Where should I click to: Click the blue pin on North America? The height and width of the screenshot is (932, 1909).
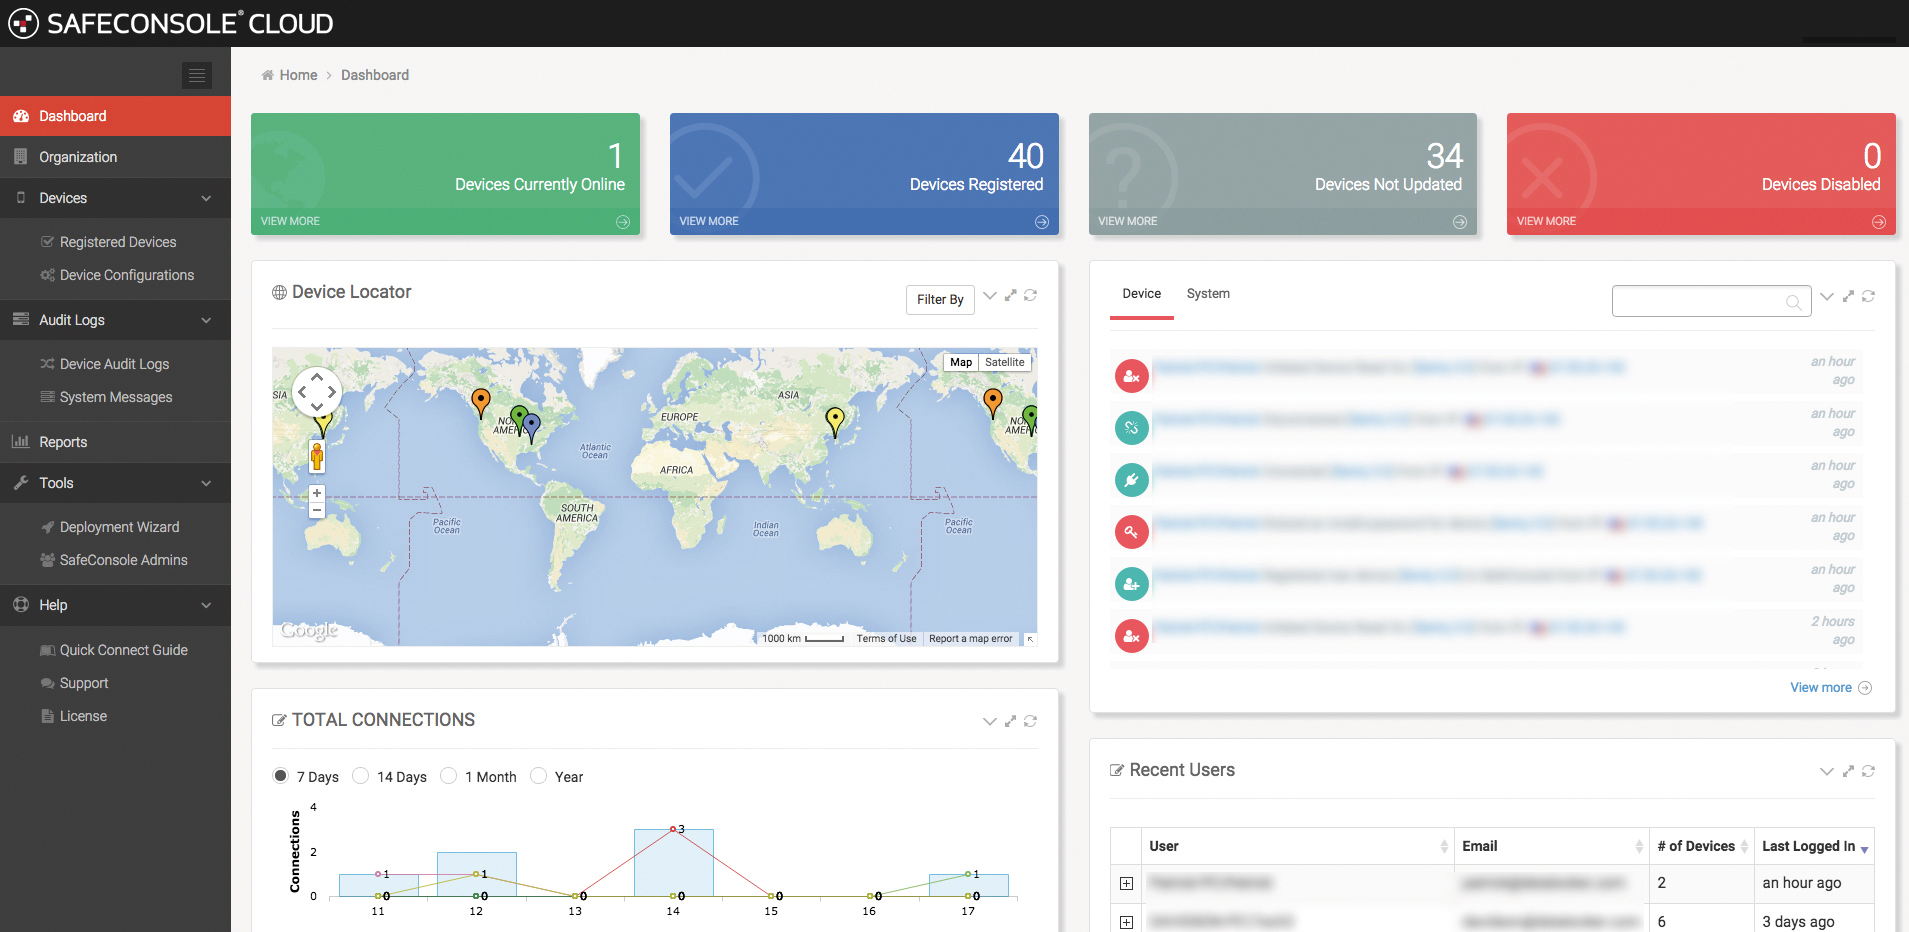tap(532, 428)
